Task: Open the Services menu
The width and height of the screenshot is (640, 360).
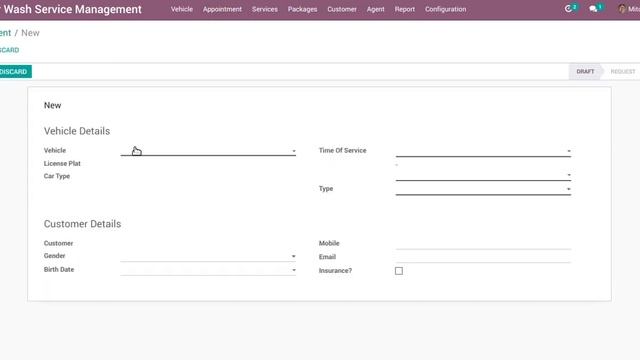Action: [x=264, y=9]
